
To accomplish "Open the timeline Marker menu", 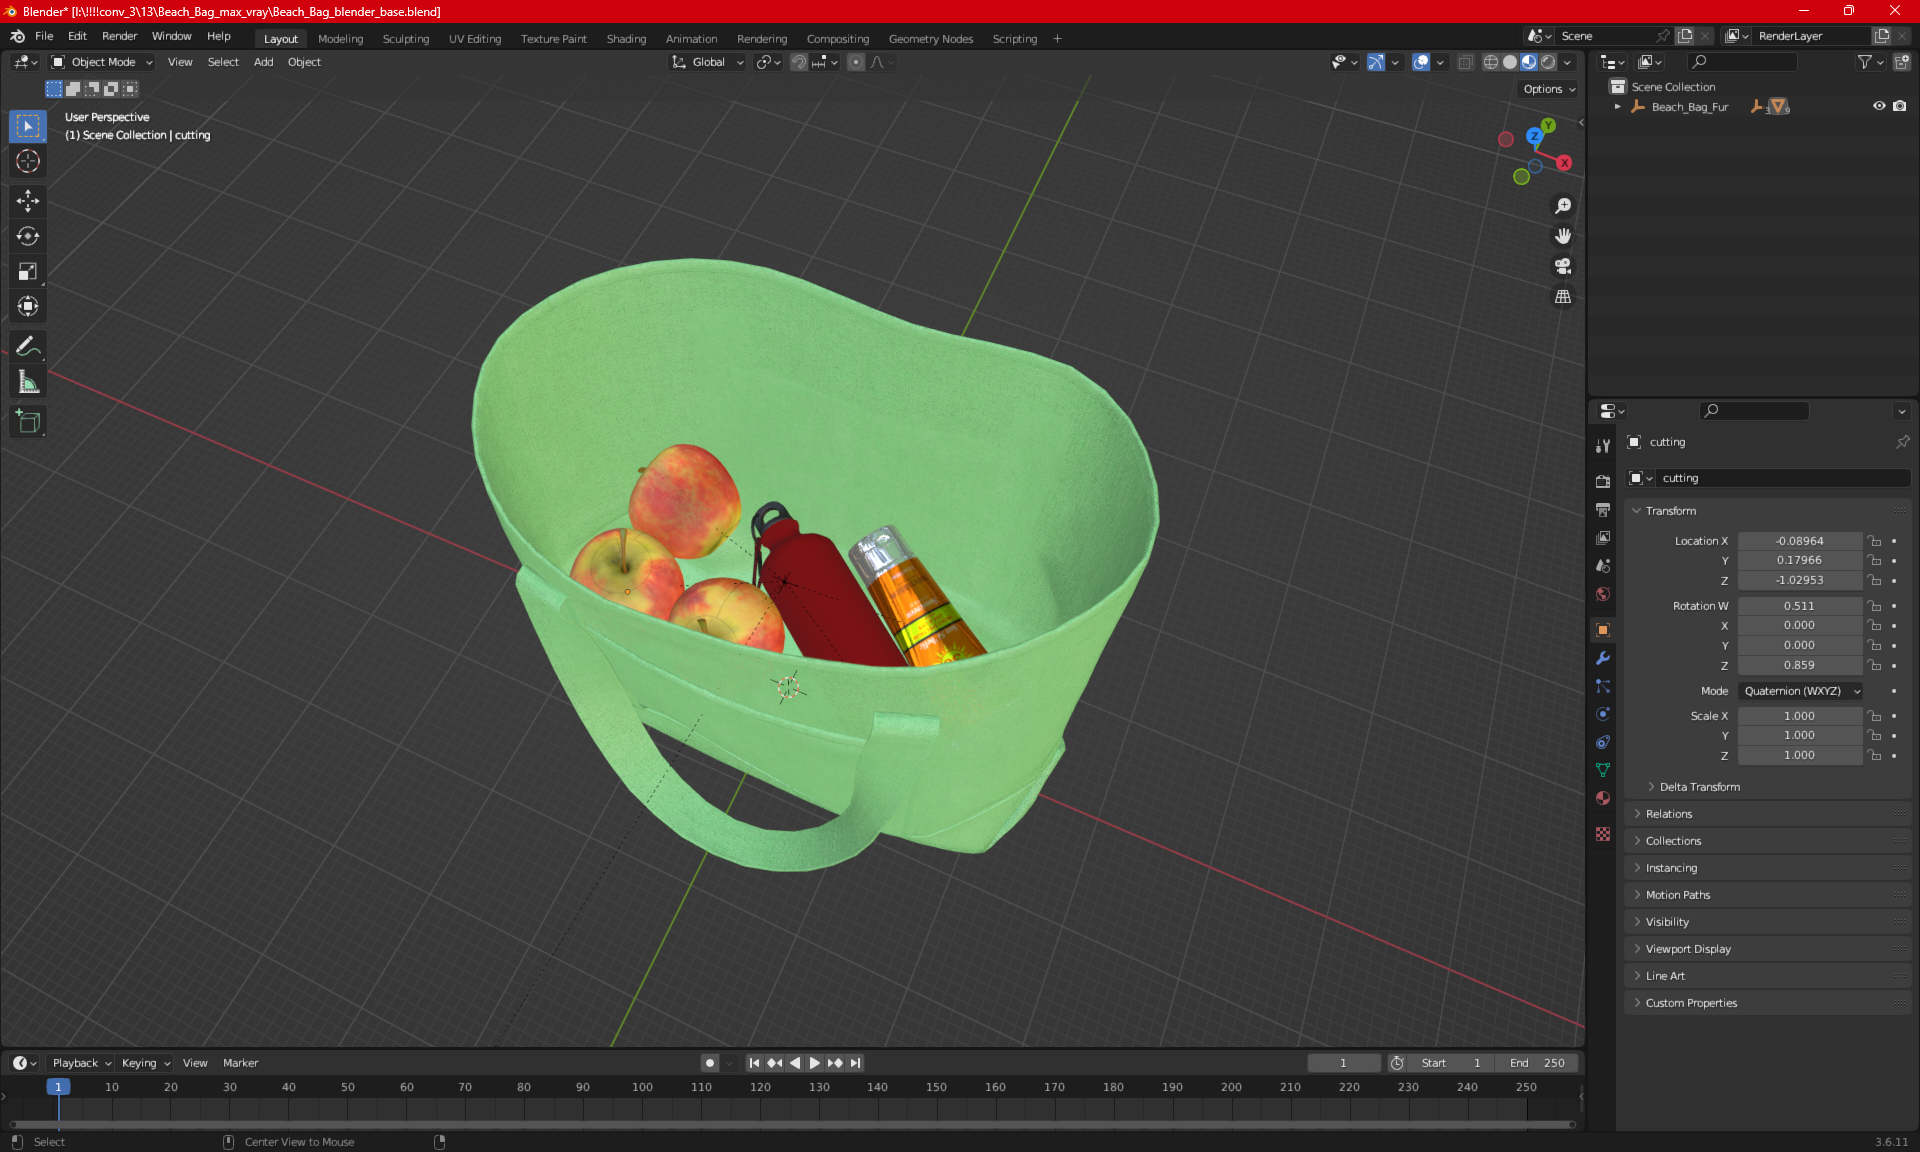I will point(240,1063).
